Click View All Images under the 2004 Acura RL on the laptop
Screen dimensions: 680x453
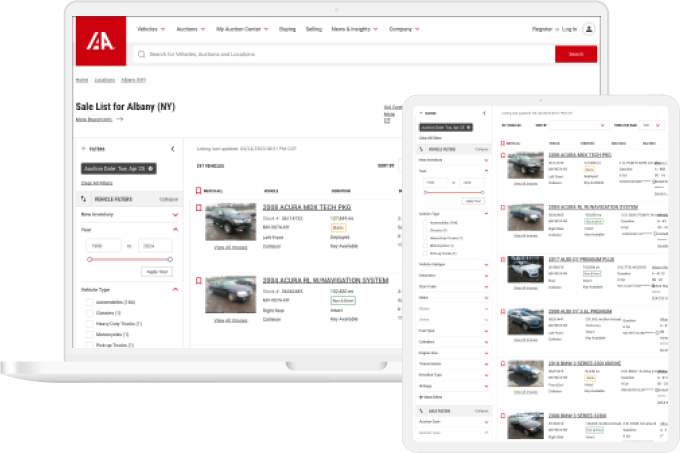pyautogui.click(x=230, y=320)
